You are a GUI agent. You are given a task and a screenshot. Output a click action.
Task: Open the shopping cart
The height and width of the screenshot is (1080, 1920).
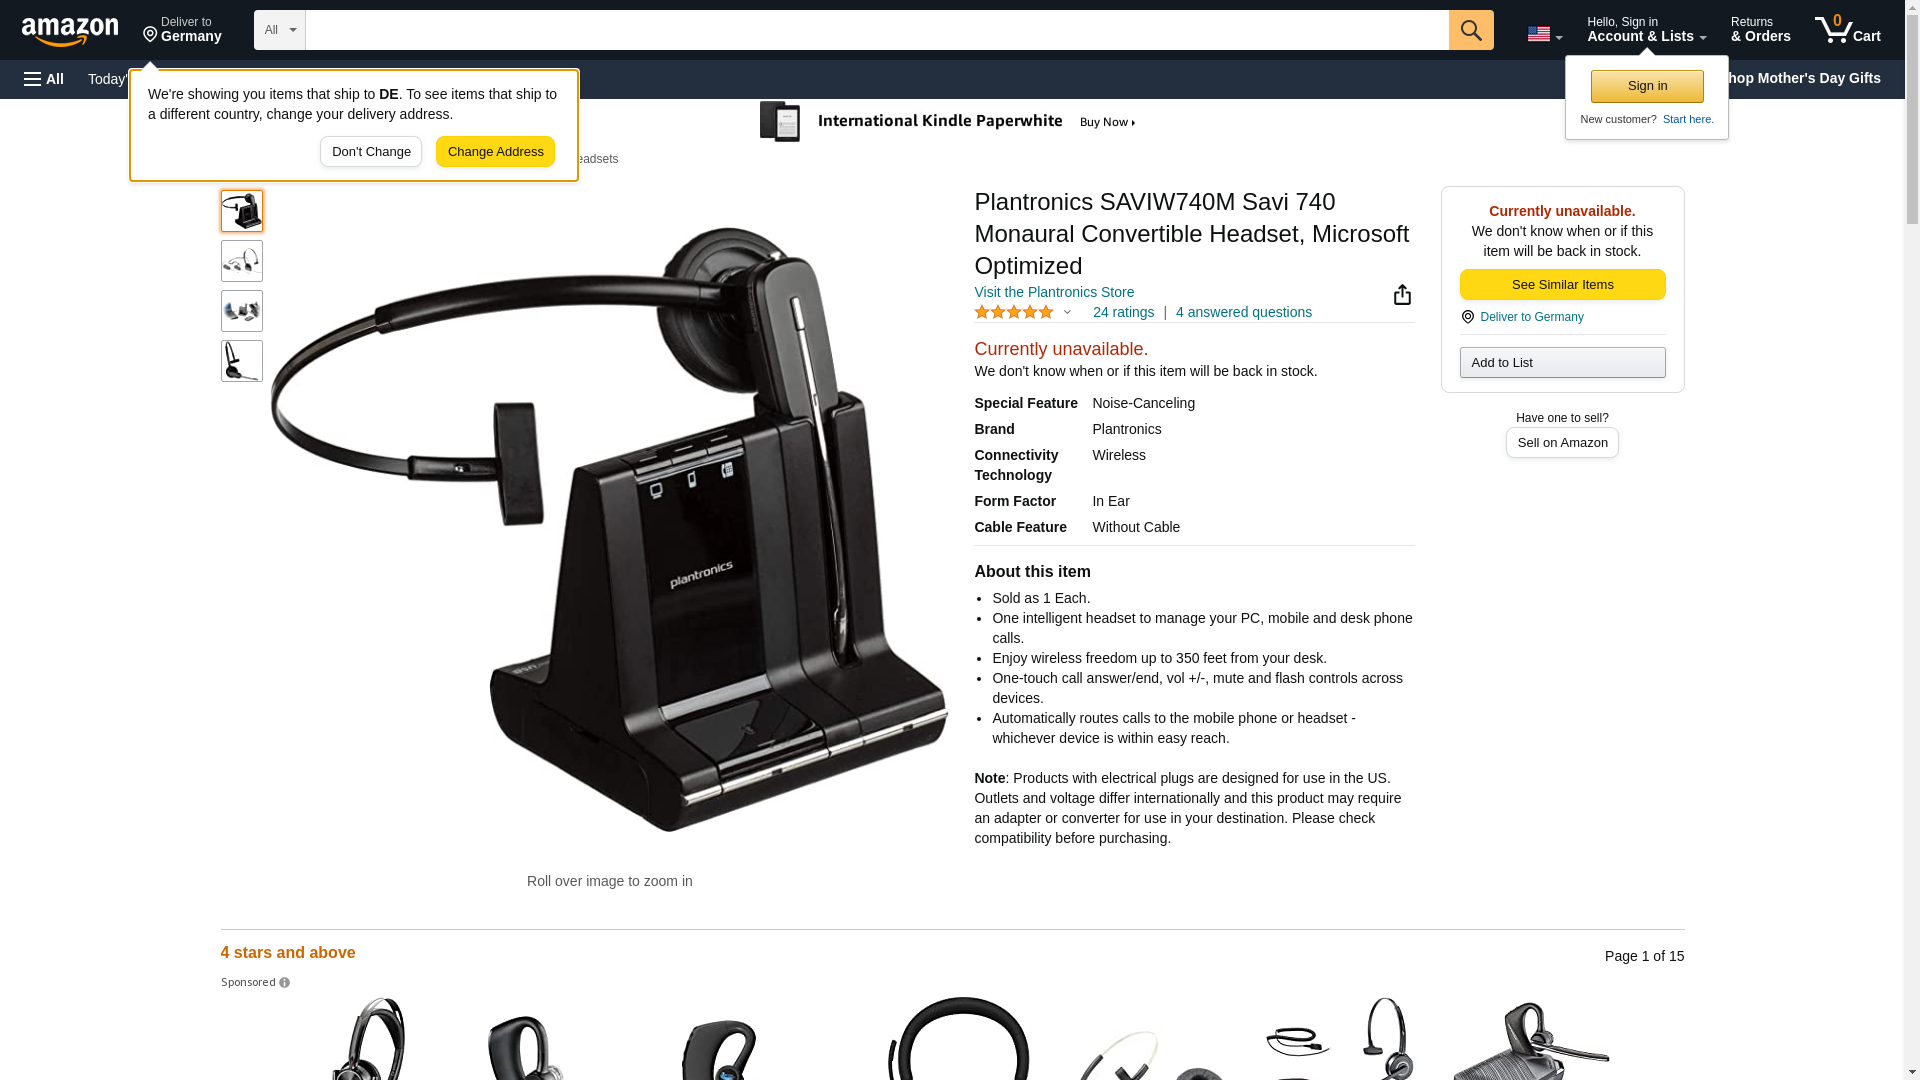point(1848,30)
